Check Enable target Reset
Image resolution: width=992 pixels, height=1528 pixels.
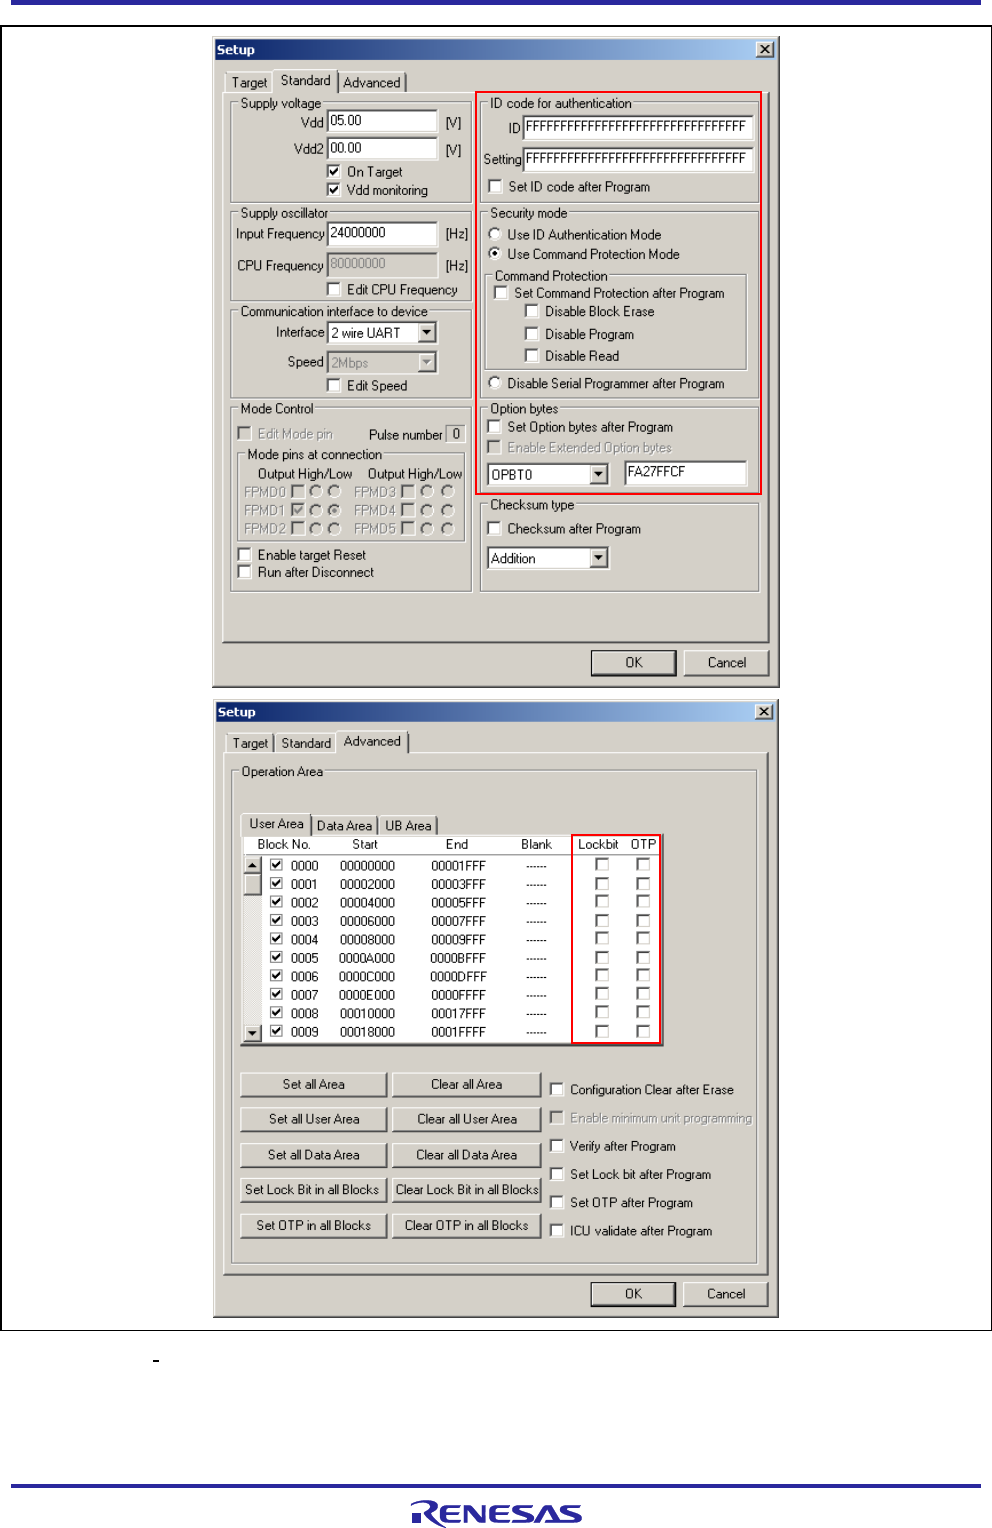(x=244, y=554)
